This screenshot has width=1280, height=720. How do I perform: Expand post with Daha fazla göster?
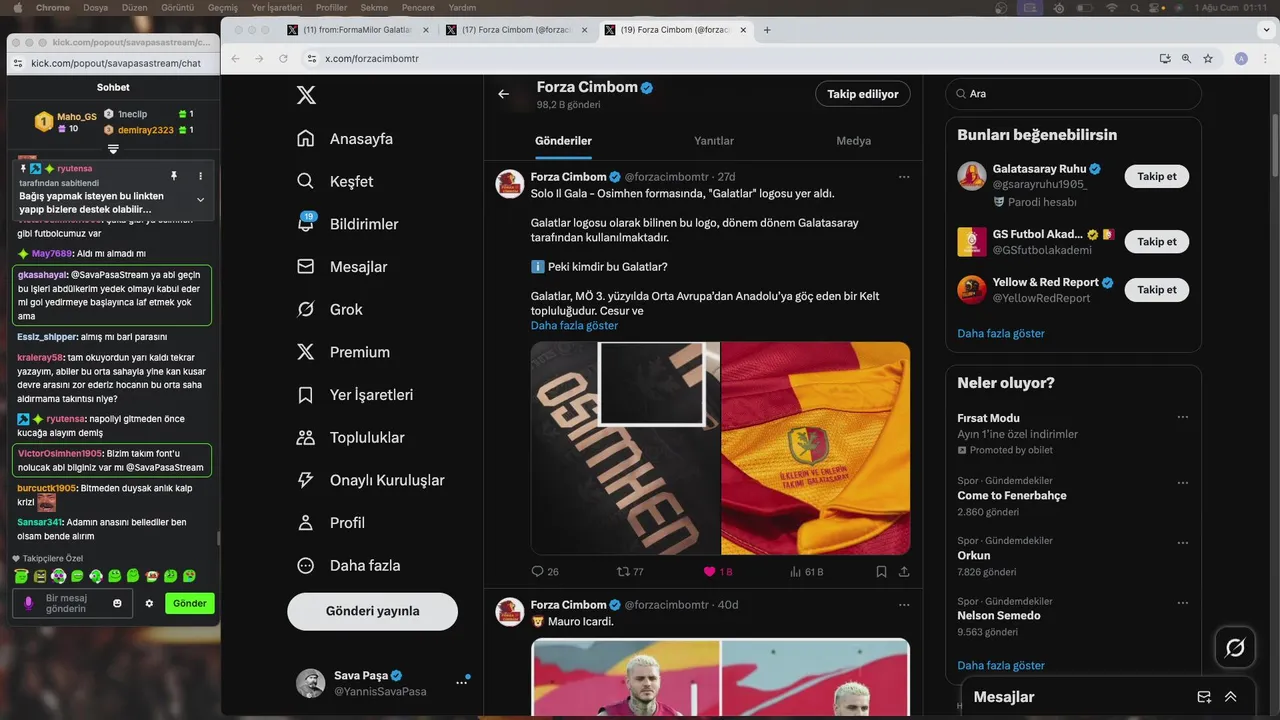574,325
